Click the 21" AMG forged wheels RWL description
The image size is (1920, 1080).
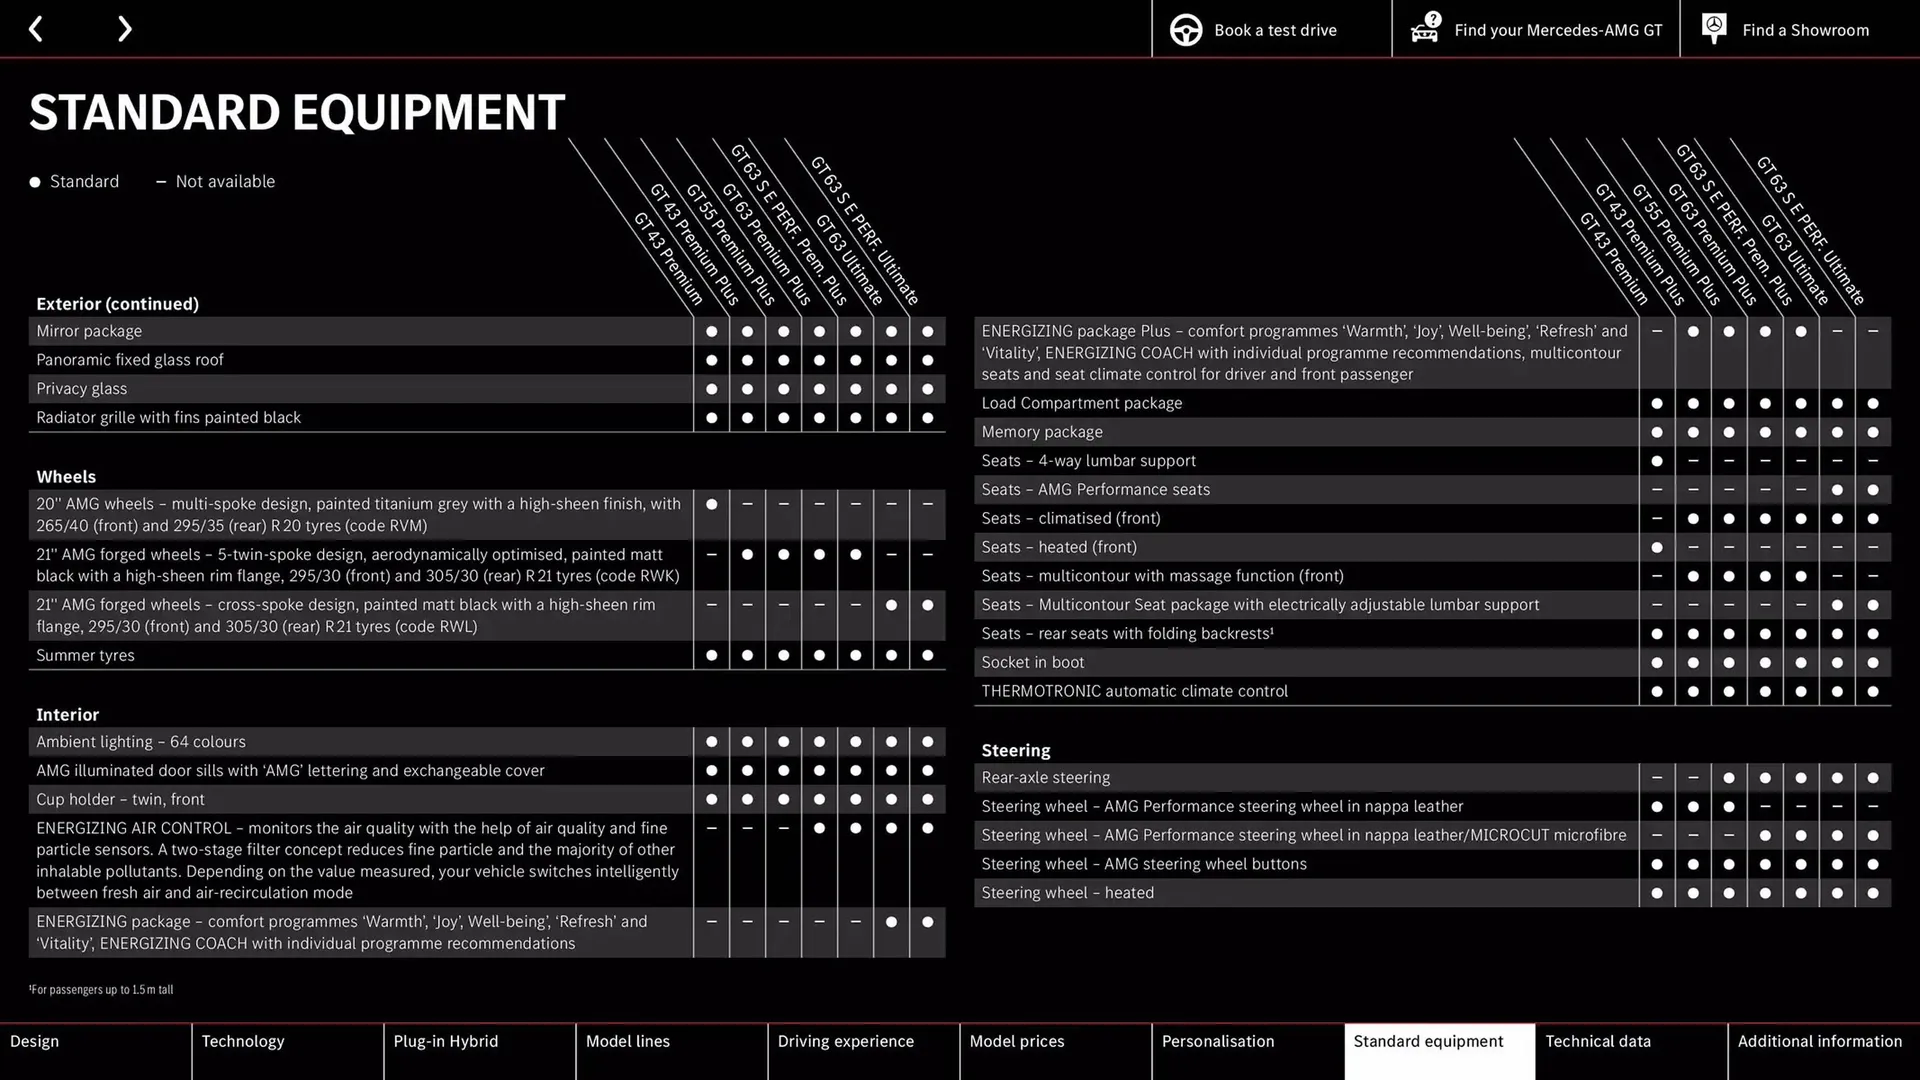click(x=346, y=616)
